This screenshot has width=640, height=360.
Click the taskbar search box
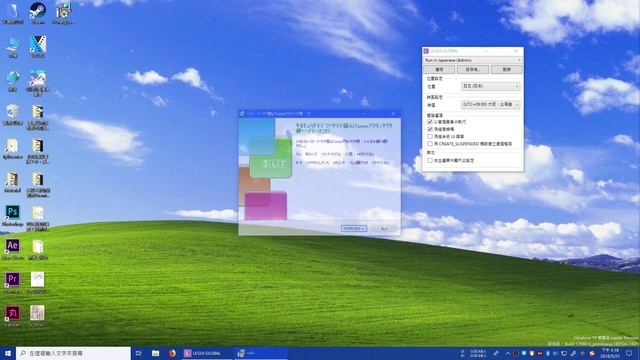(73, 353)
